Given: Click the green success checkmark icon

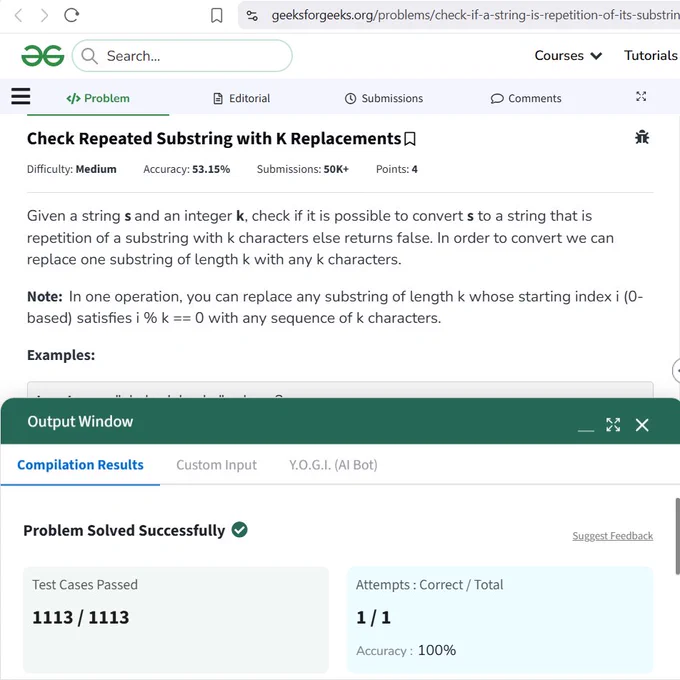Looking at the screenshot, I should 239,530.
